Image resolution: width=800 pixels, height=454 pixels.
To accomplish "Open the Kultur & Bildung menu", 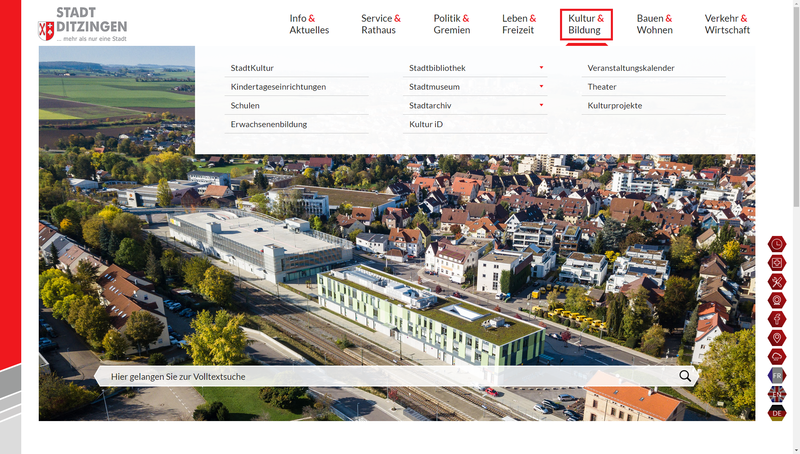I will (x=586, y=24).
